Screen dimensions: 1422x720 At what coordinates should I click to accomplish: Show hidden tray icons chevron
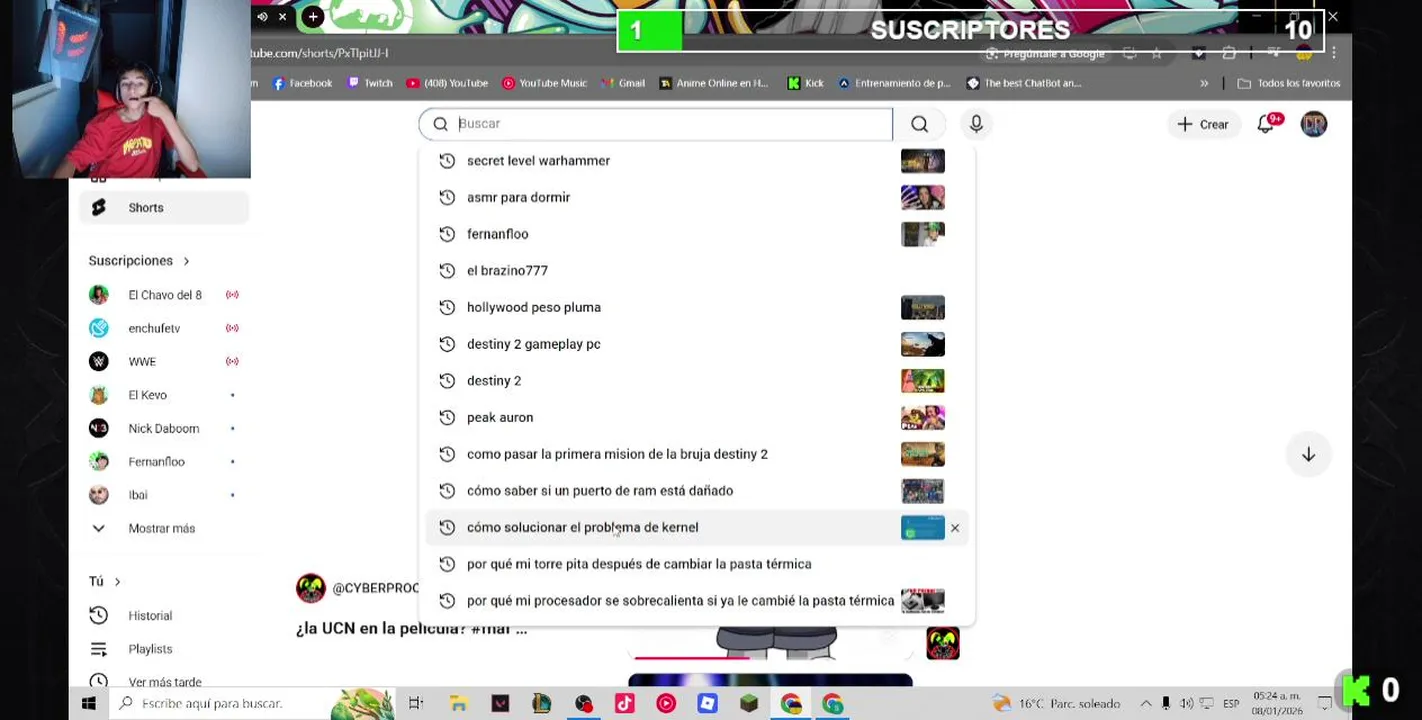coord(1146,704)
